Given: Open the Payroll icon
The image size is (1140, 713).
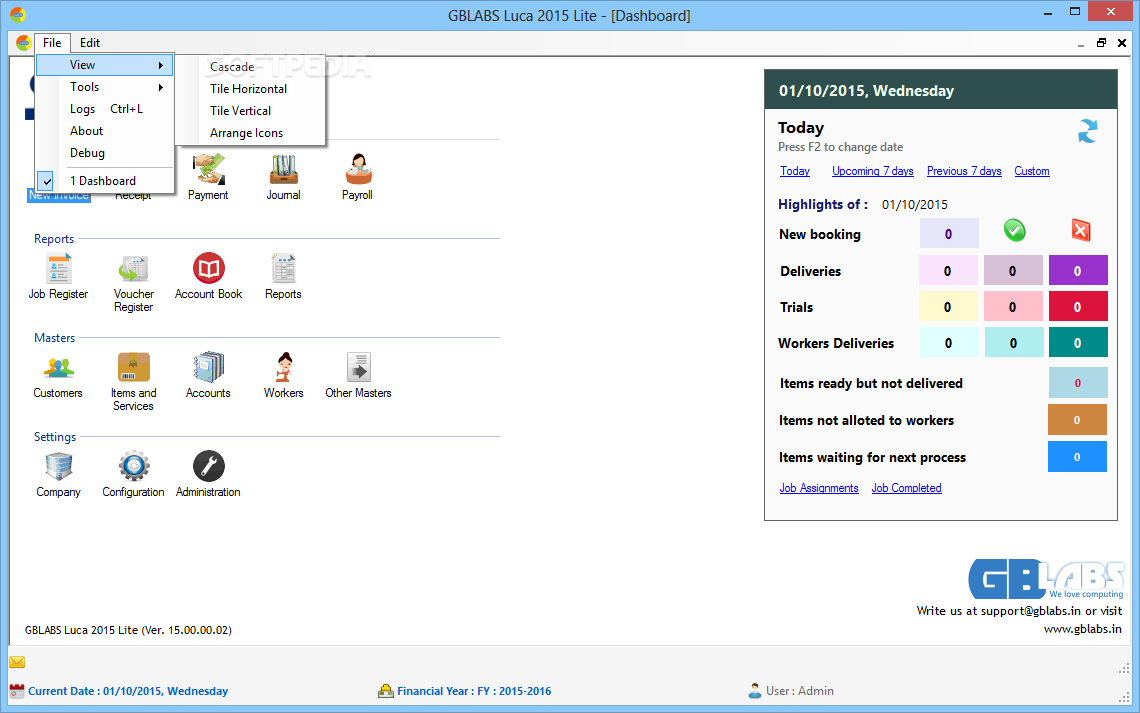Looking at the screenshot, I should coord(358,169).
